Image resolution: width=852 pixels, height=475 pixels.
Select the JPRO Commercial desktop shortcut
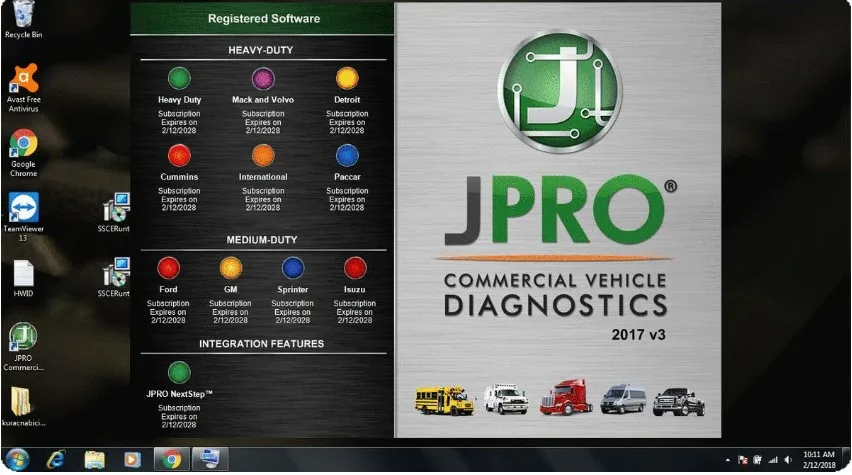pyautogui.click(x=23, y=347)
